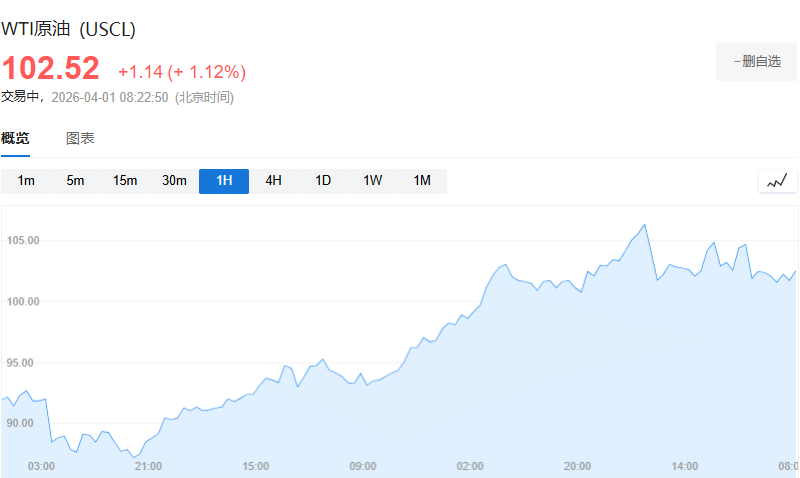Click the current price 102.52

pyautogui.click(x=50, y=69)
